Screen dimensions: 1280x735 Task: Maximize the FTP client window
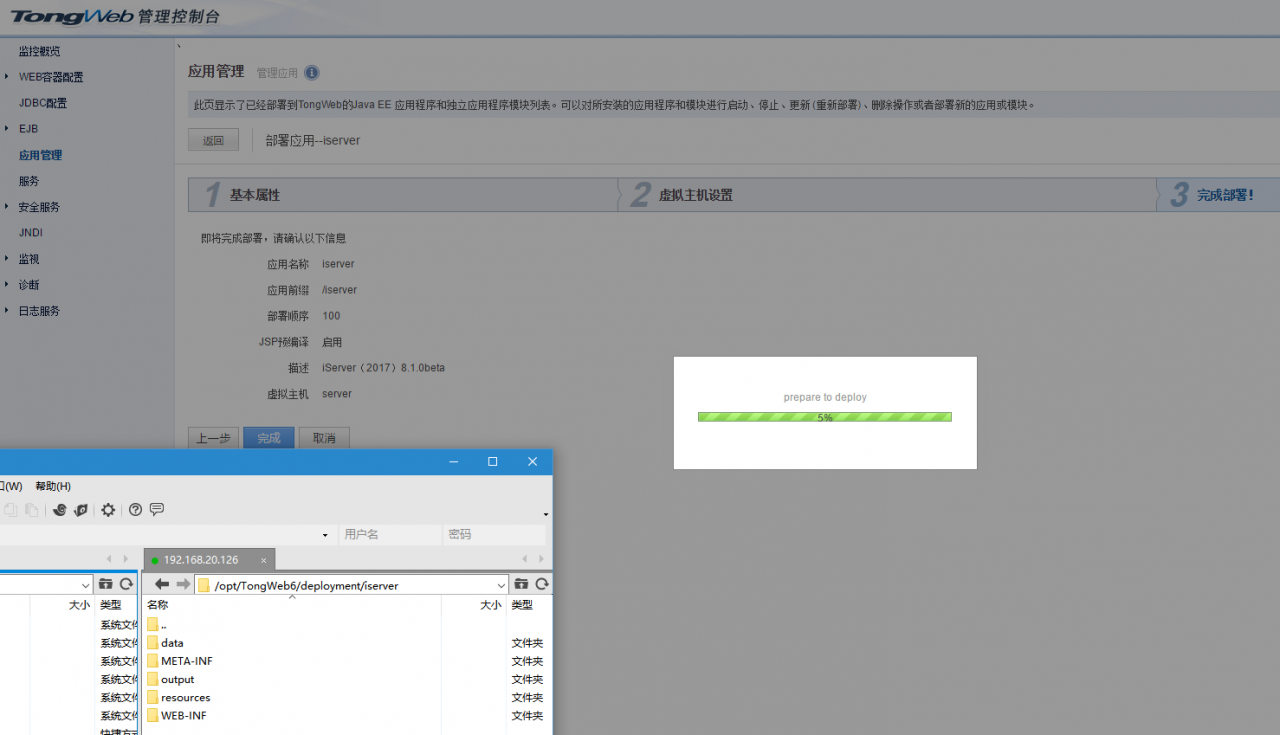492,461
